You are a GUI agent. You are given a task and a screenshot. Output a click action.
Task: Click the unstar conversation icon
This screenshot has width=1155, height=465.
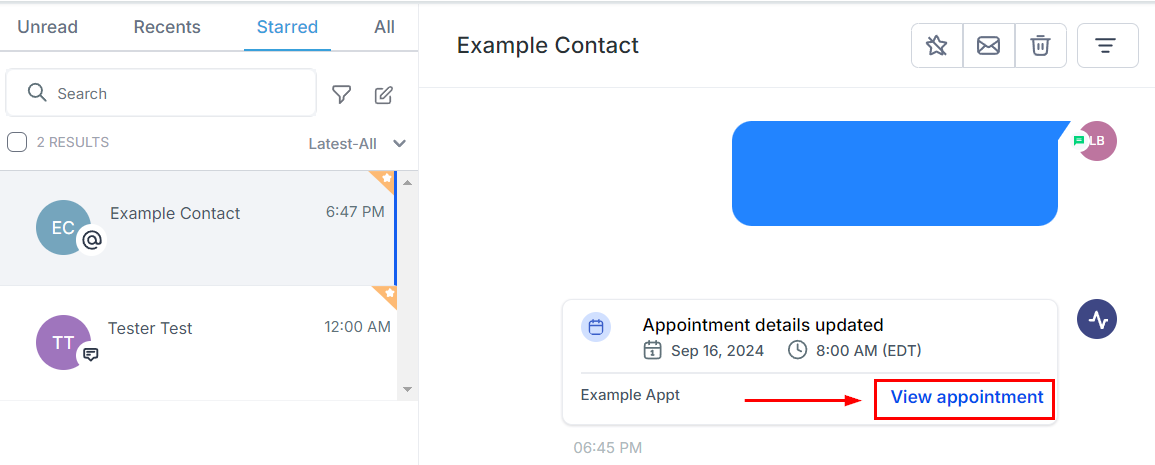(x=937, y=46)
